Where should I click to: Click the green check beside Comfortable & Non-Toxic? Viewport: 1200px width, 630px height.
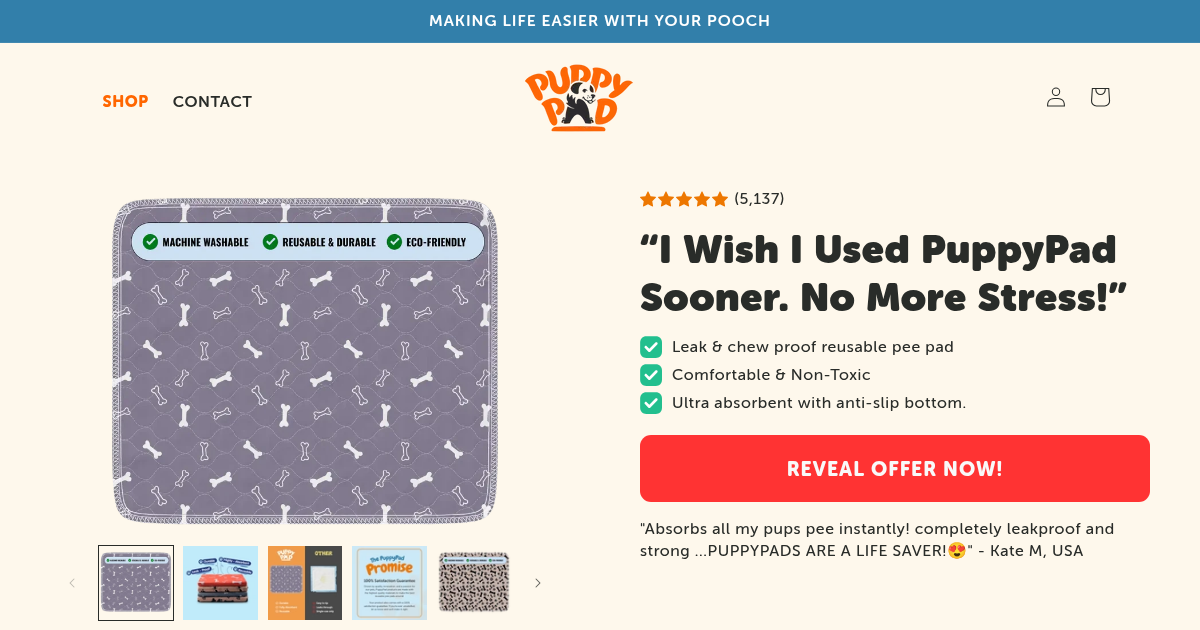[x=651, y=375]
